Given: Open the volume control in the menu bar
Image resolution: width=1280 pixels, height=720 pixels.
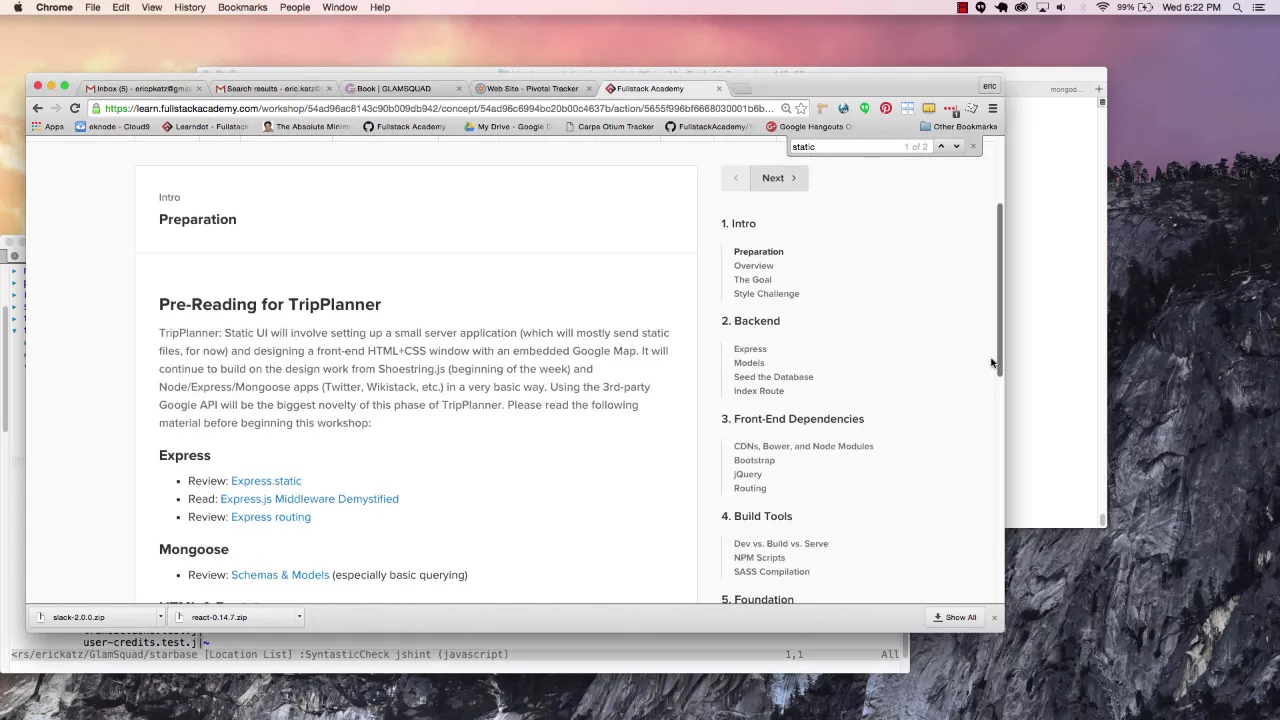Looking at the screenshot, I should point(1061,7).
